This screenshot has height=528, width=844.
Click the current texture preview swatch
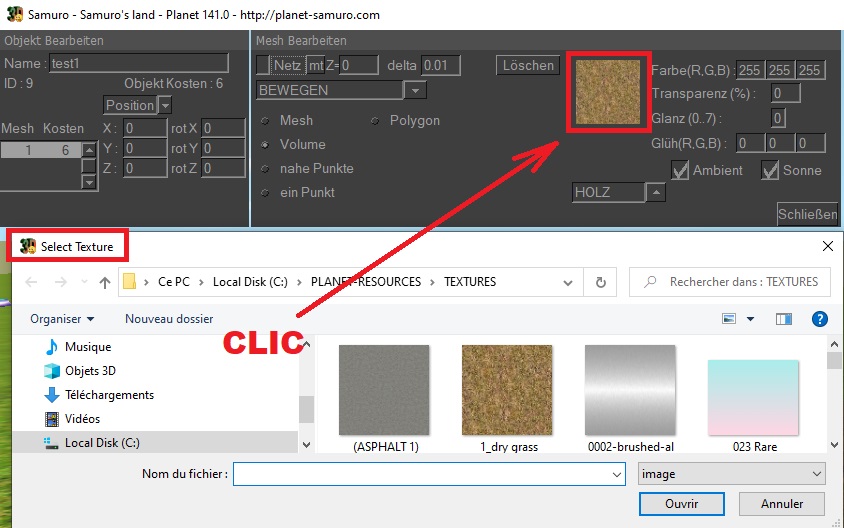609,92
